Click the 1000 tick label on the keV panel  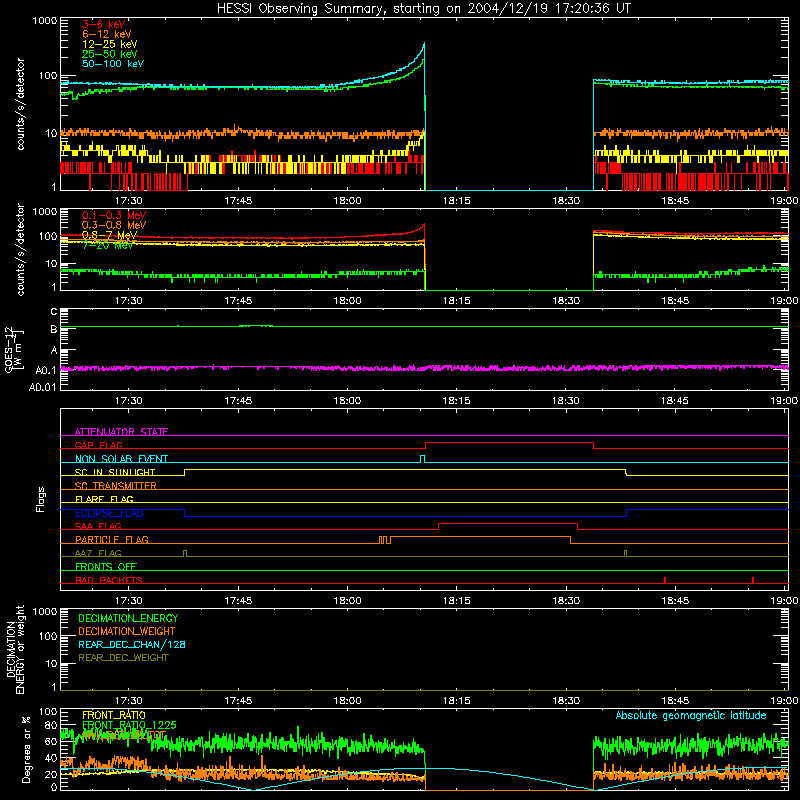(x=44, y=20)
